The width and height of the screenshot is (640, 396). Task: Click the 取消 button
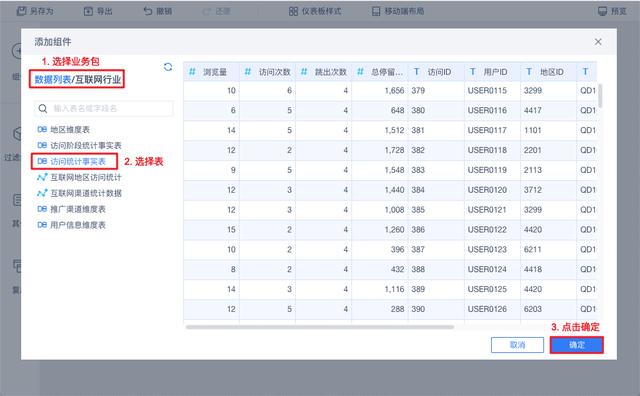tap(517, 345)
